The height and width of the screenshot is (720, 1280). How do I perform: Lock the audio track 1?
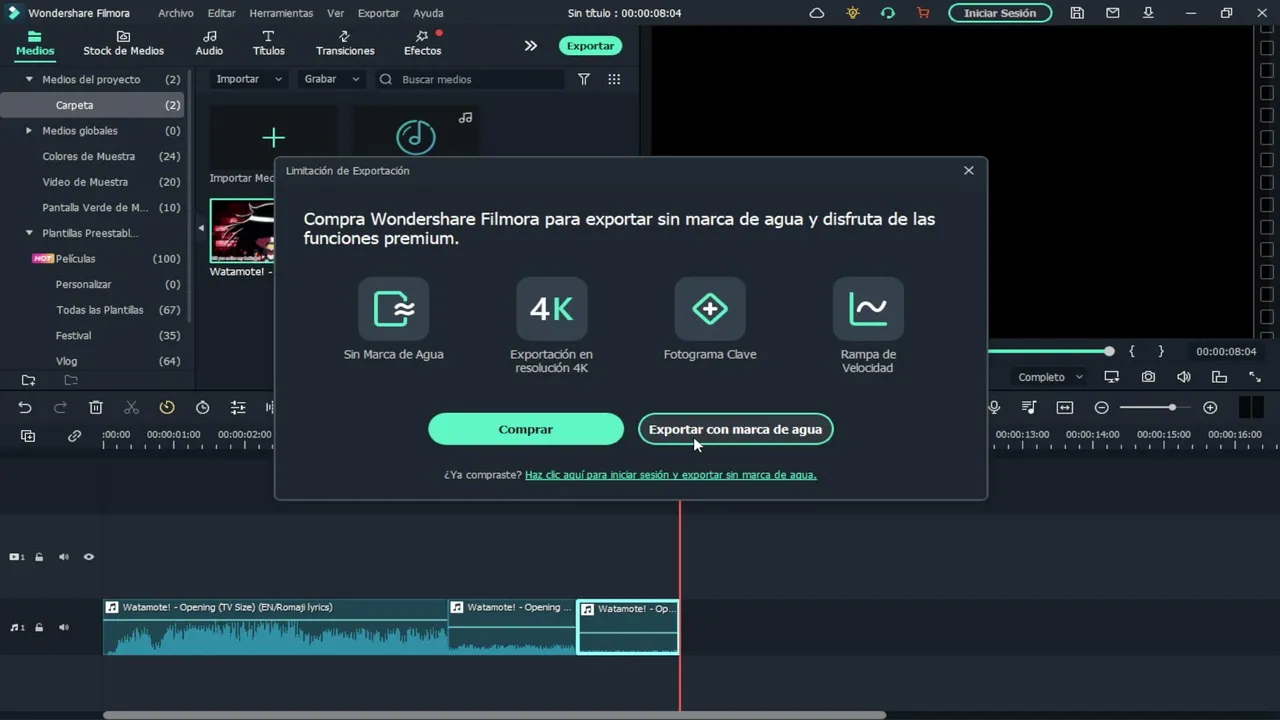(39, 628)
